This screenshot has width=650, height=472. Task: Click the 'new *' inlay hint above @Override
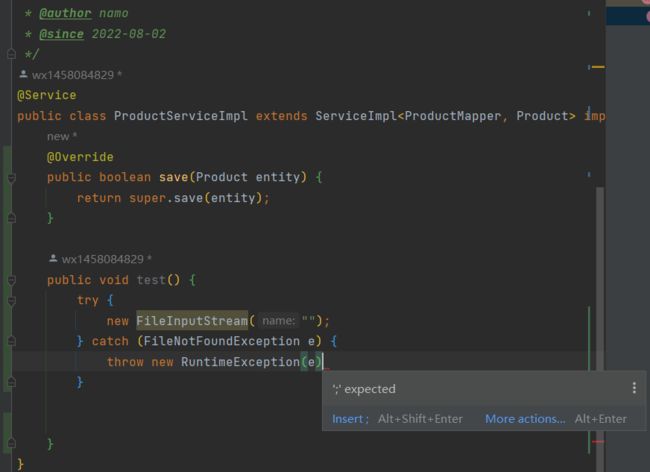[x=62, y=136]
